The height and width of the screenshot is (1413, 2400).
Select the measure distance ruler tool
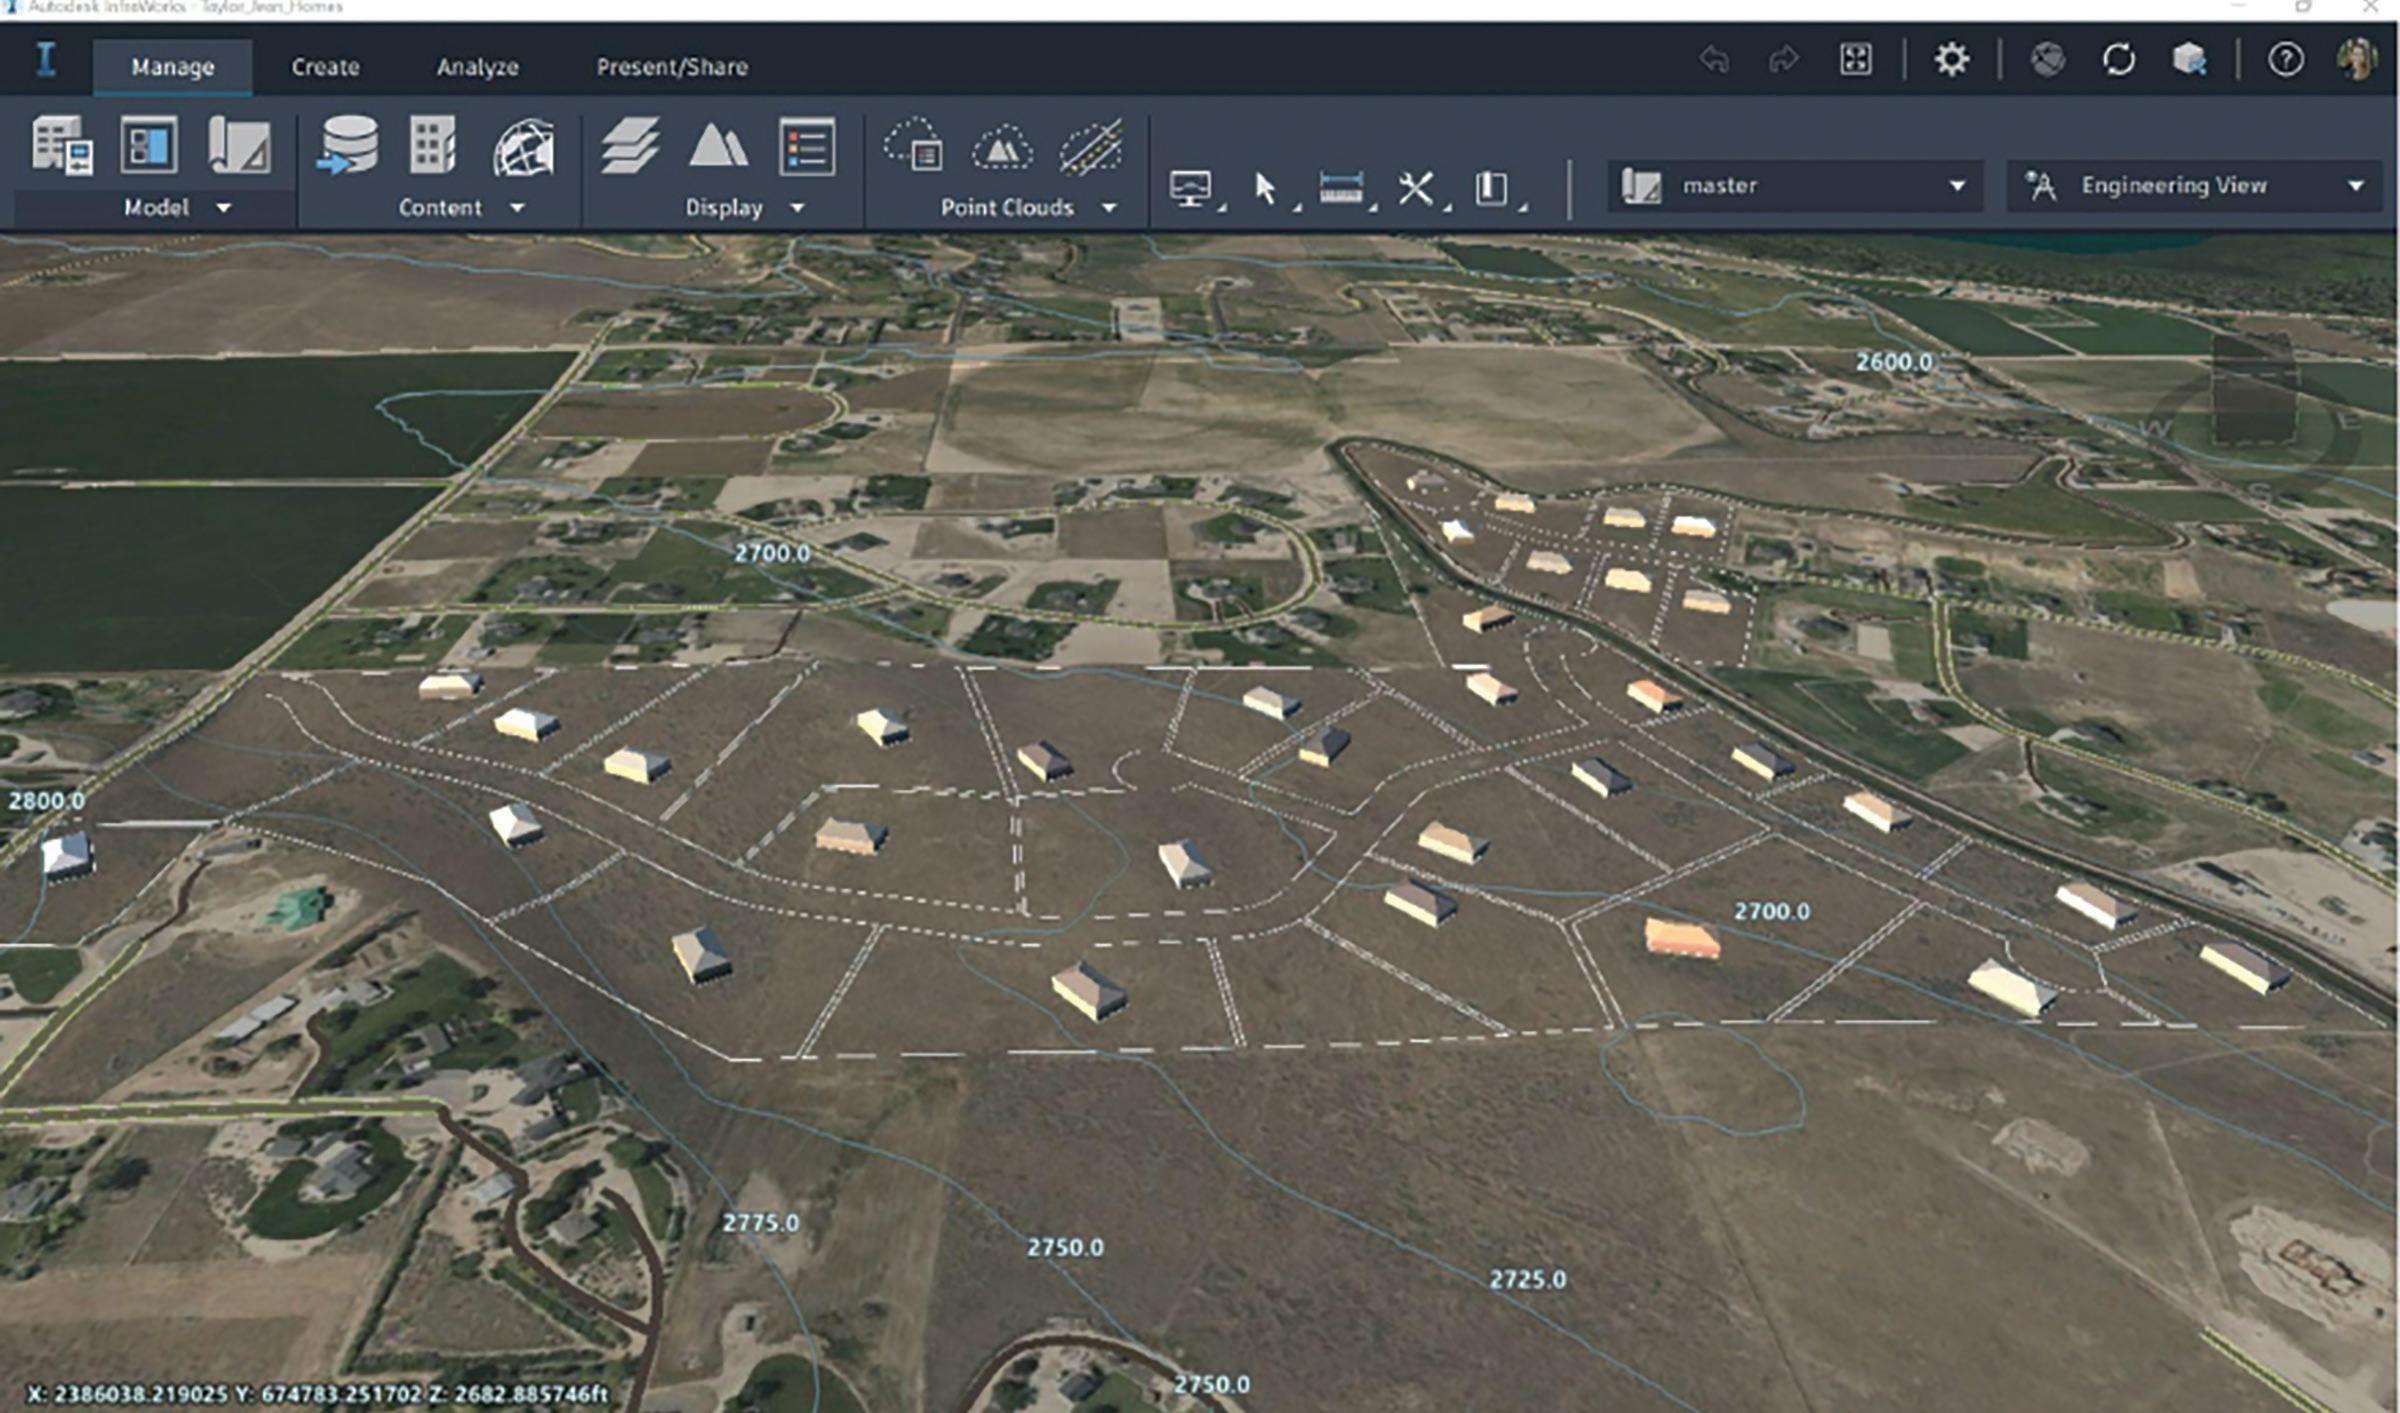coord(1341,187)
